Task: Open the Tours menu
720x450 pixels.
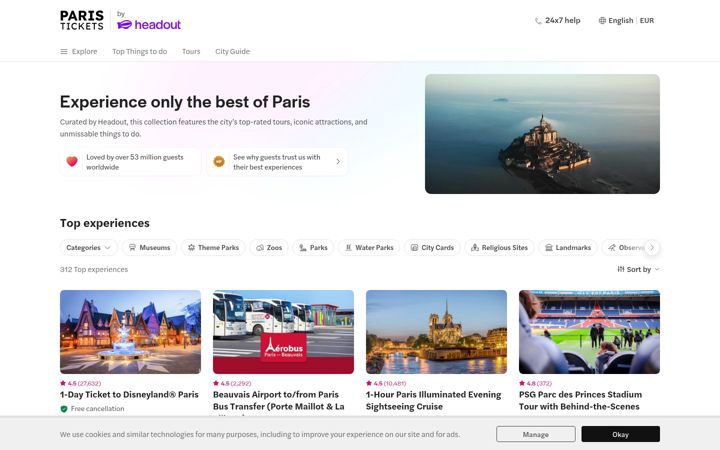Action: point(191,51)
